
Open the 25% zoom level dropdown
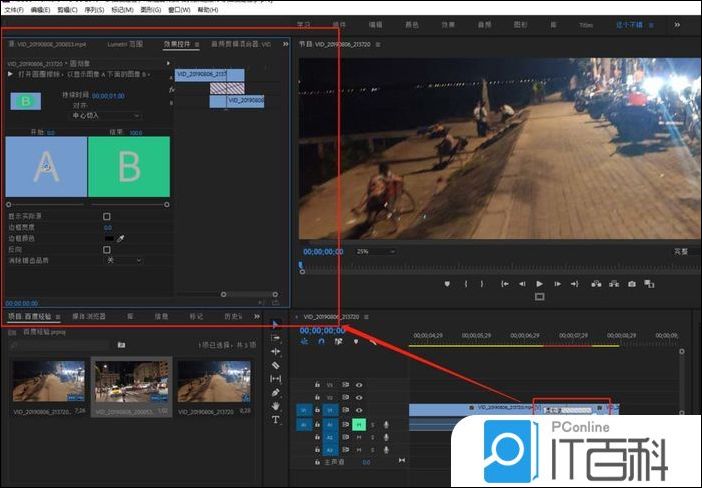coord(375,251)
